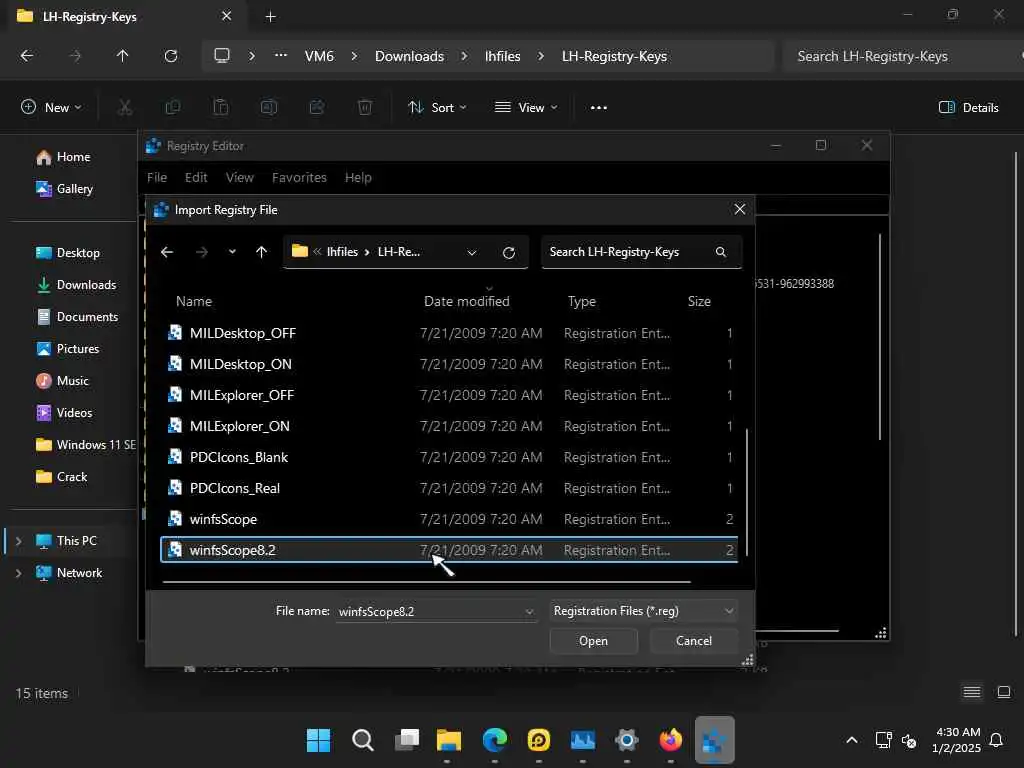1024x768 pixels.
Task: Click Back arrow in Import Registry File dialog
Action: click(x=167, y=252)
